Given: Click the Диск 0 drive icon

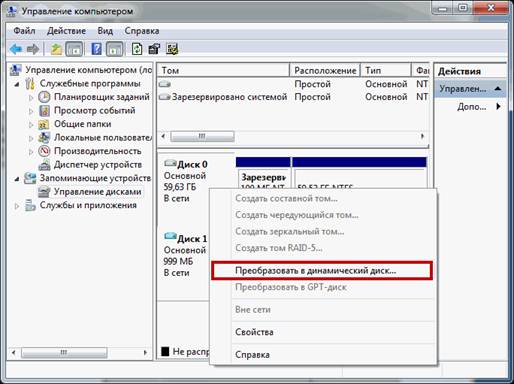Looking at the screenshot, I should (x=170, y=163).
